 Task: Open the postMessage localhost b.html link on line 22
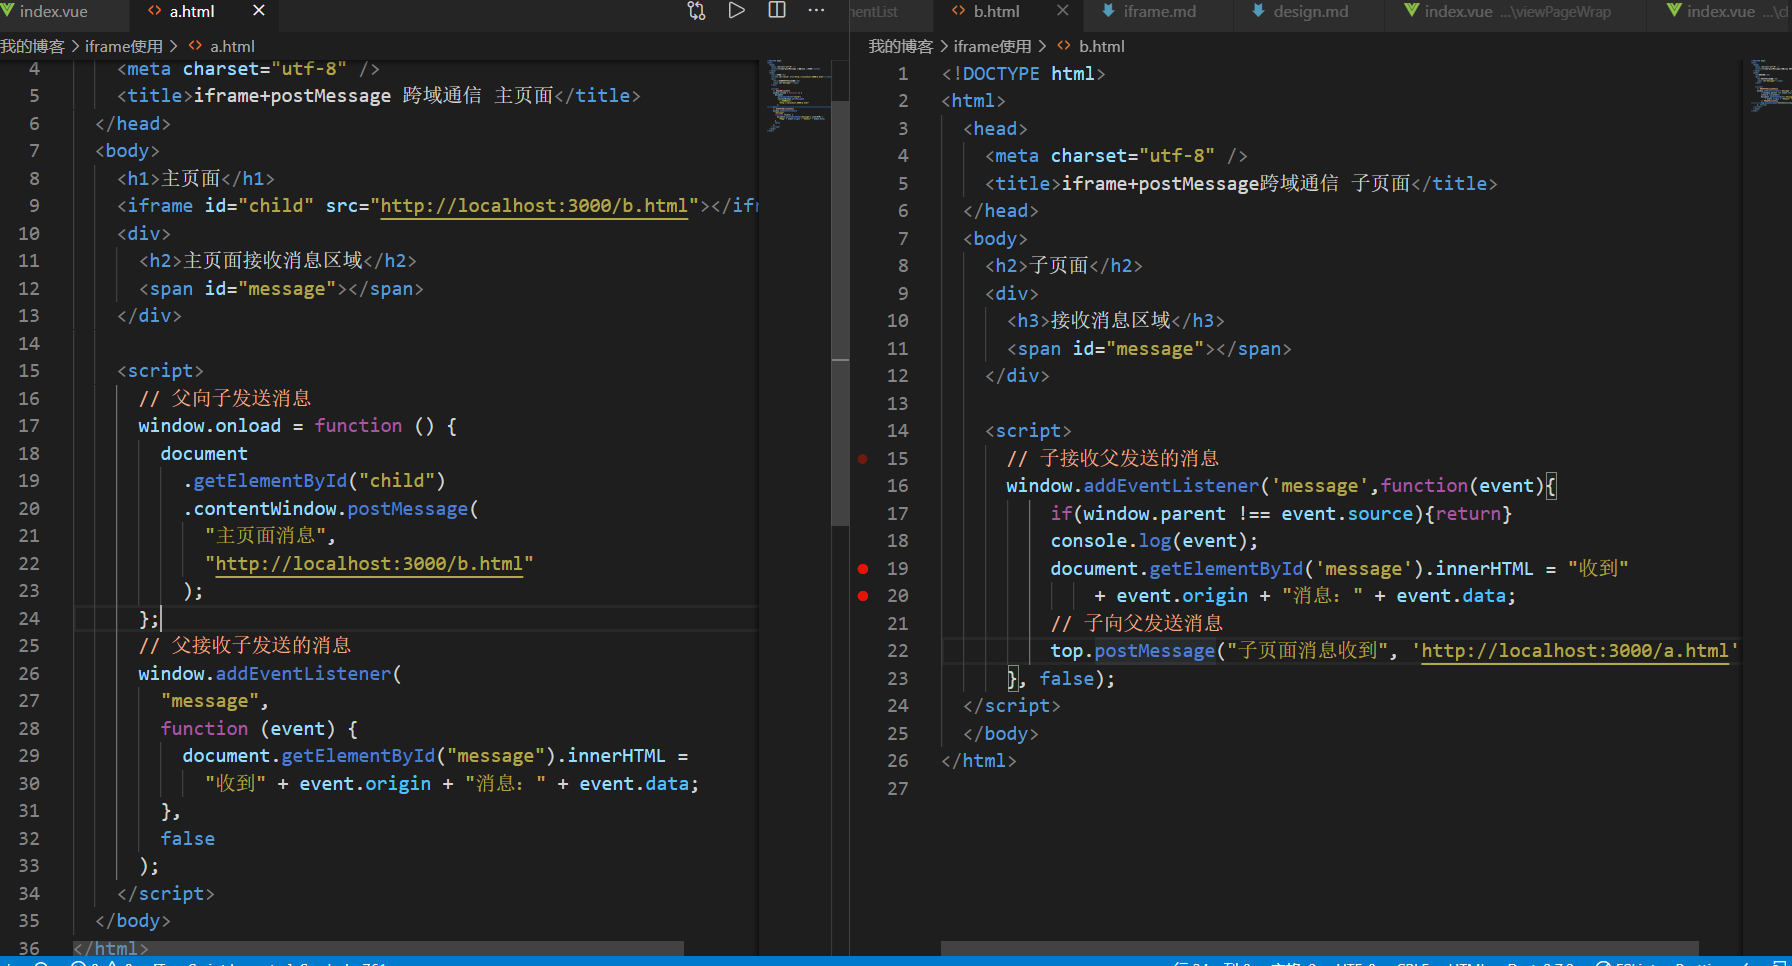pos(369,564)
